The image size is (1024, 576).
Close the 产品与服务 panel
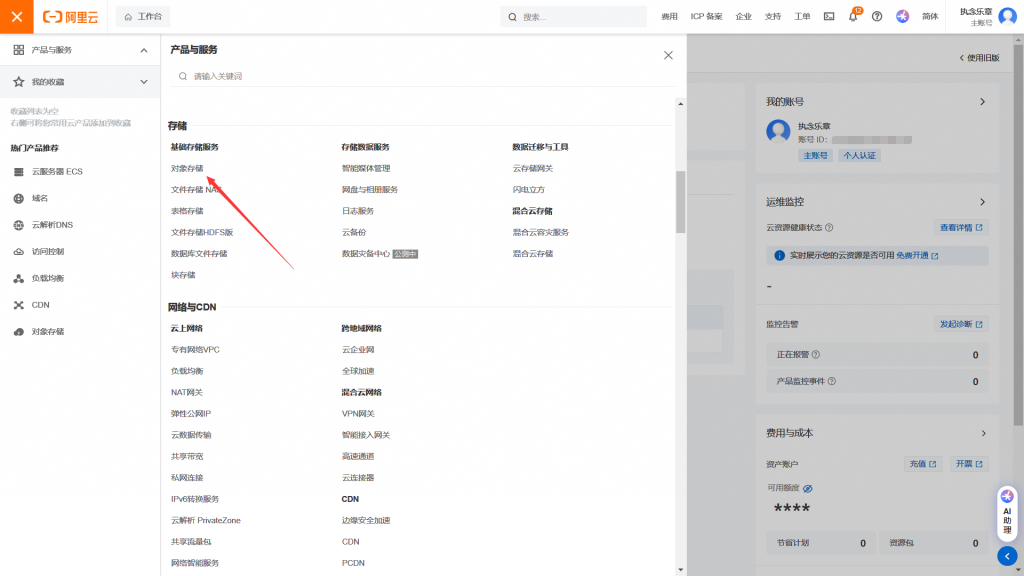coord(668,55)
